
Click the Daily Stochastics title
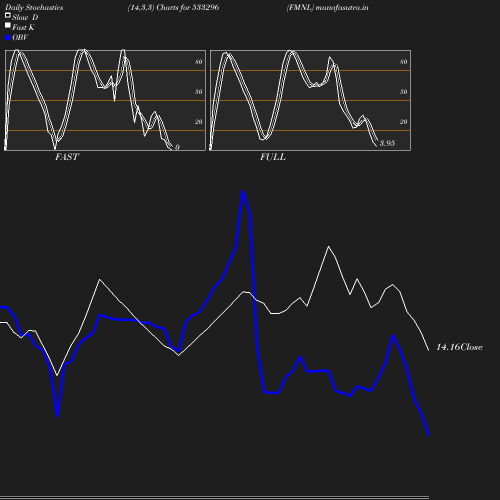click(34, 8)
